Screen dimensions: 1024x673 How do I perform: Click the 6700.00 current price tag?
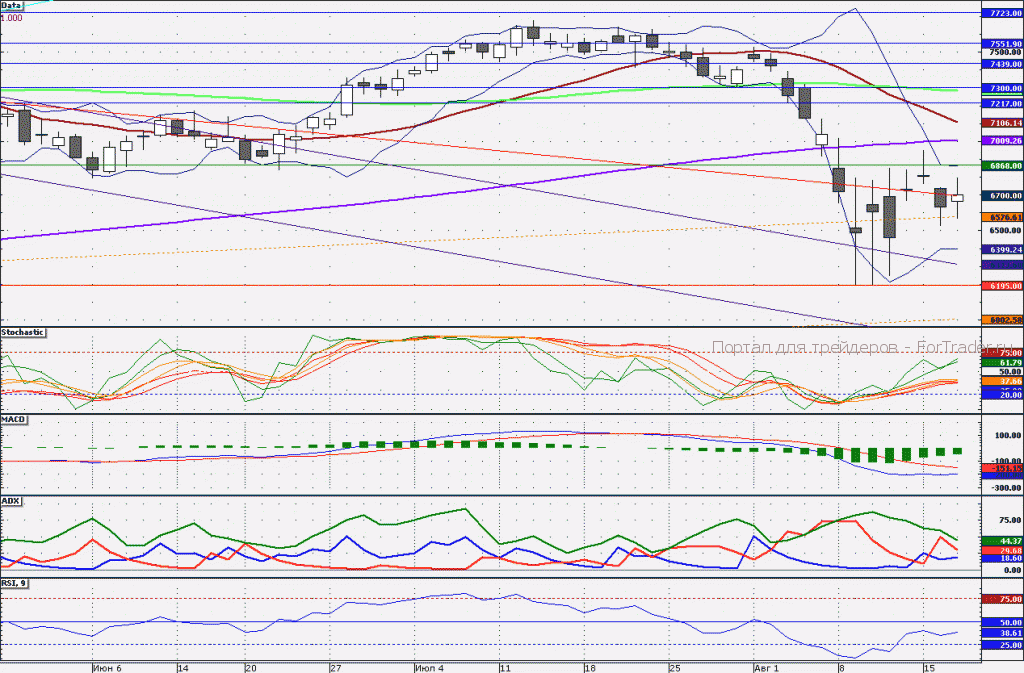(x=1002, y=196)
